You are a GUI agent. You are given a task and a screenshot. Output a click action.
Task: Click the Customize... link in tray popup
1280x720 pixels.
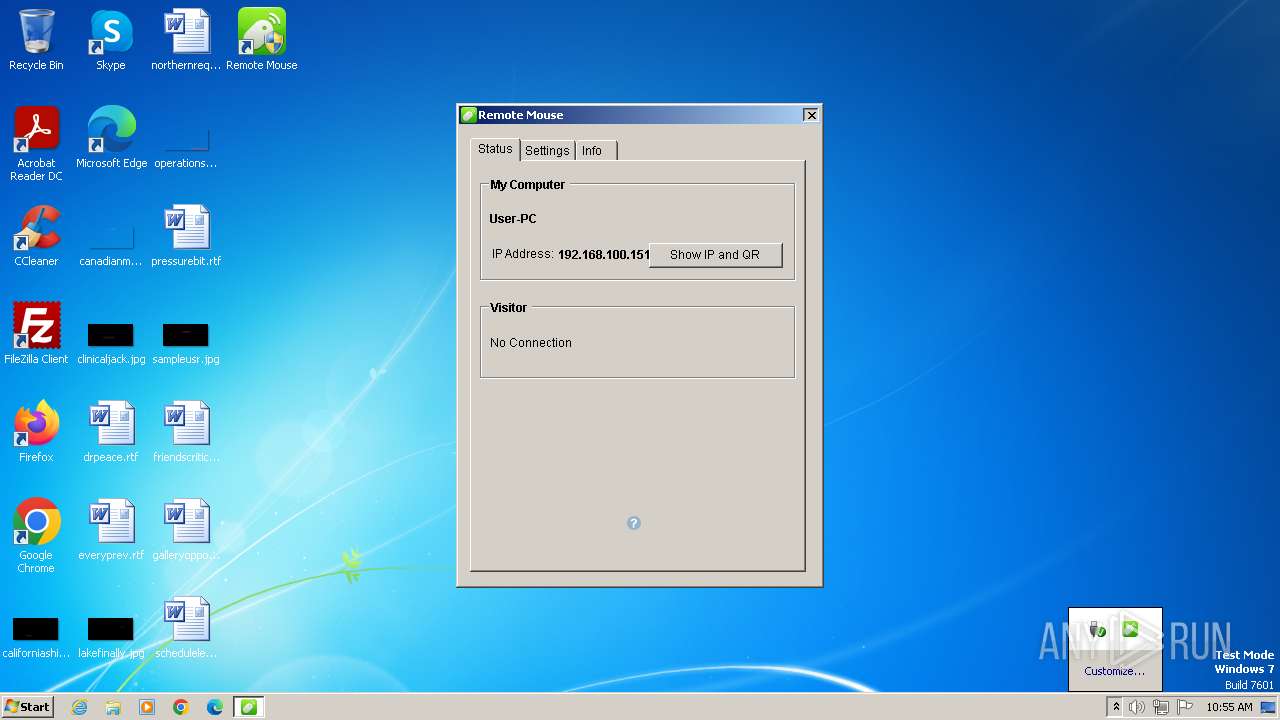tap(1115, 671)
